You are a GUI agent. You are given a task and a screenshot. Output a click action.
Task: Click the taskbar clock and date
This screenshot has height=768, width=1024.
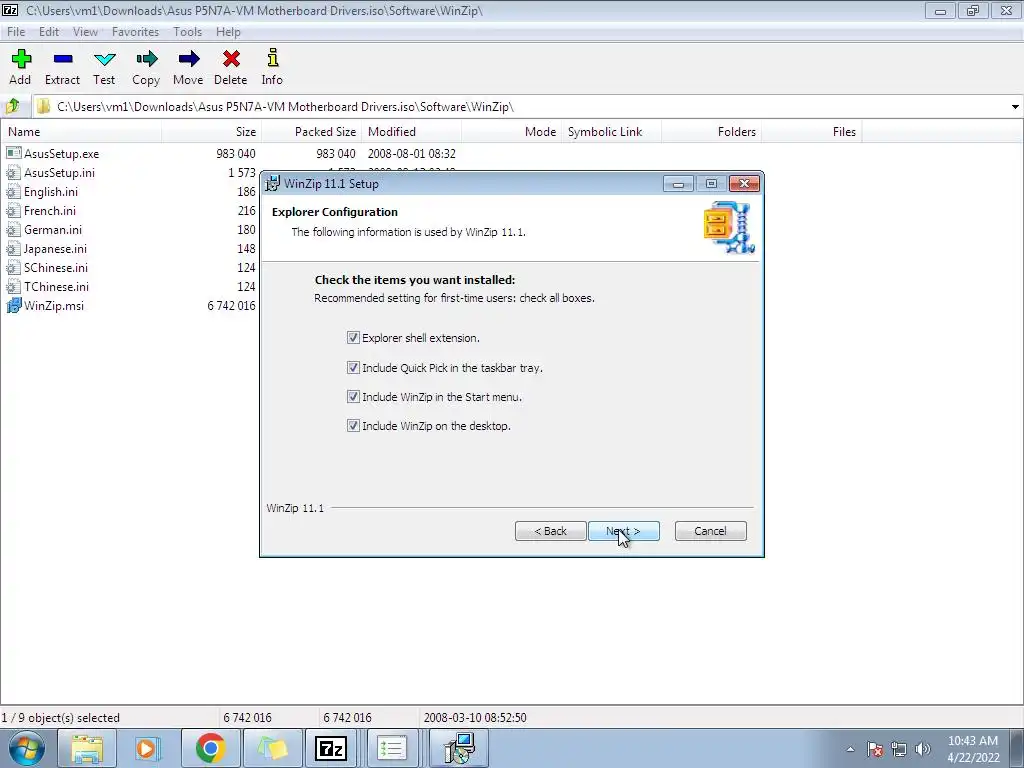tap(973, 749)
